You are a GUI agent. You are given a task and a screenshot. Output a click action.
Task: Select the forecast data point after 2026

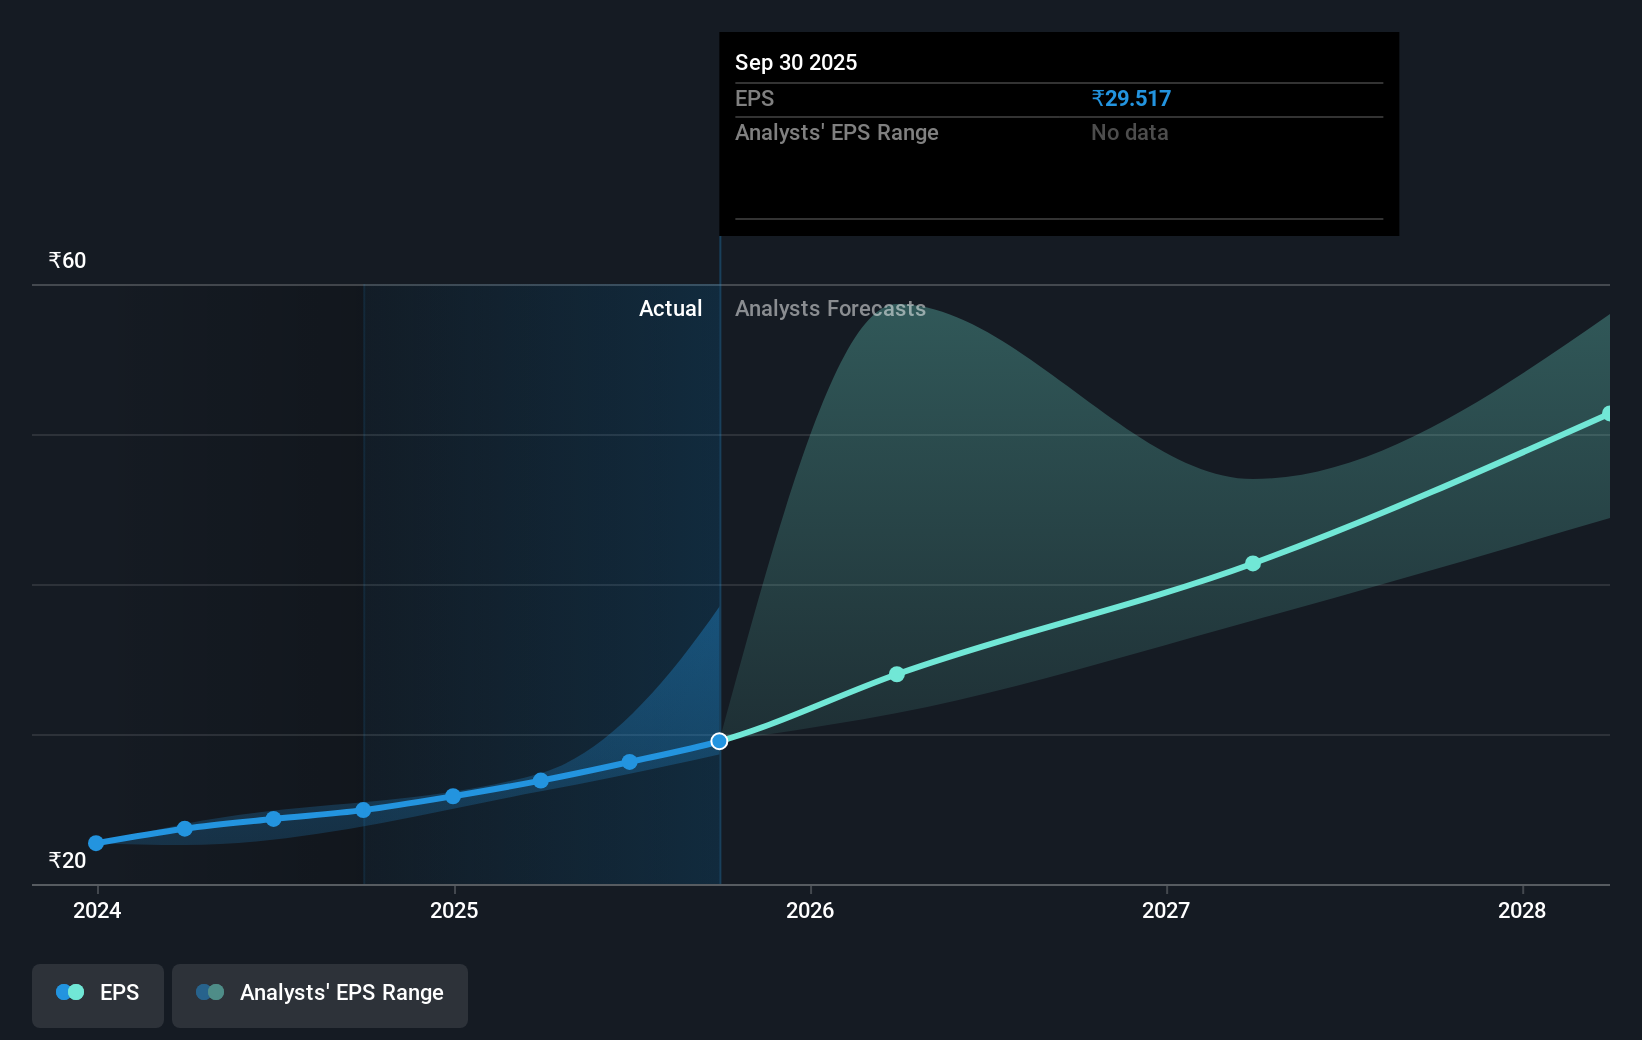click(x=897, y=674)
